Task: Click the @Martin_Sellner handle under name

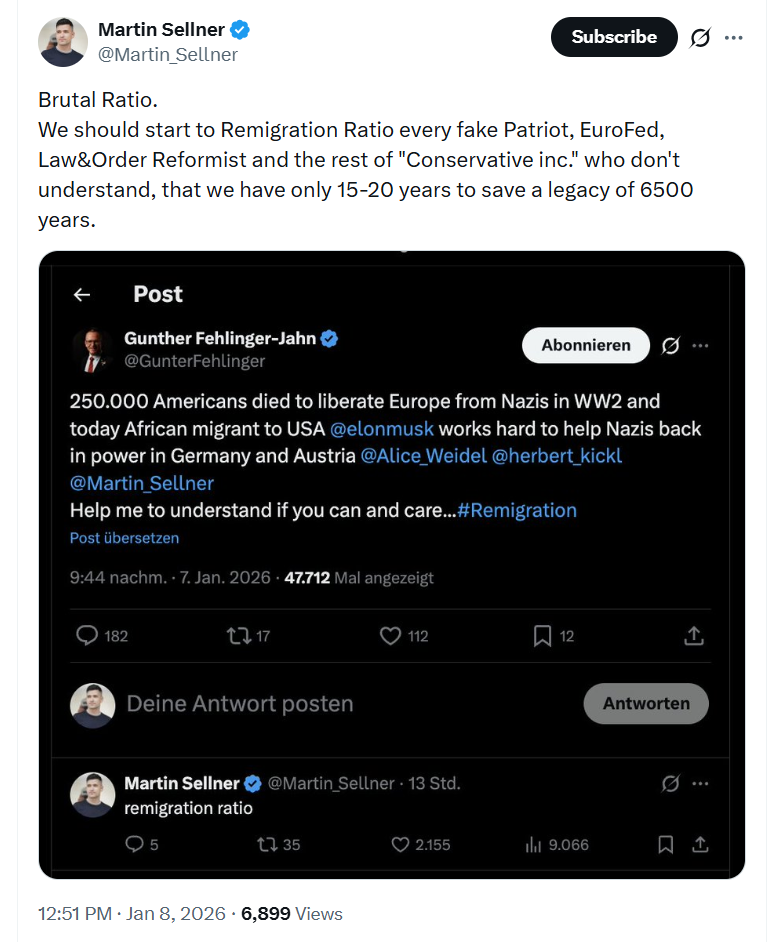Action: tap(167, 55)
